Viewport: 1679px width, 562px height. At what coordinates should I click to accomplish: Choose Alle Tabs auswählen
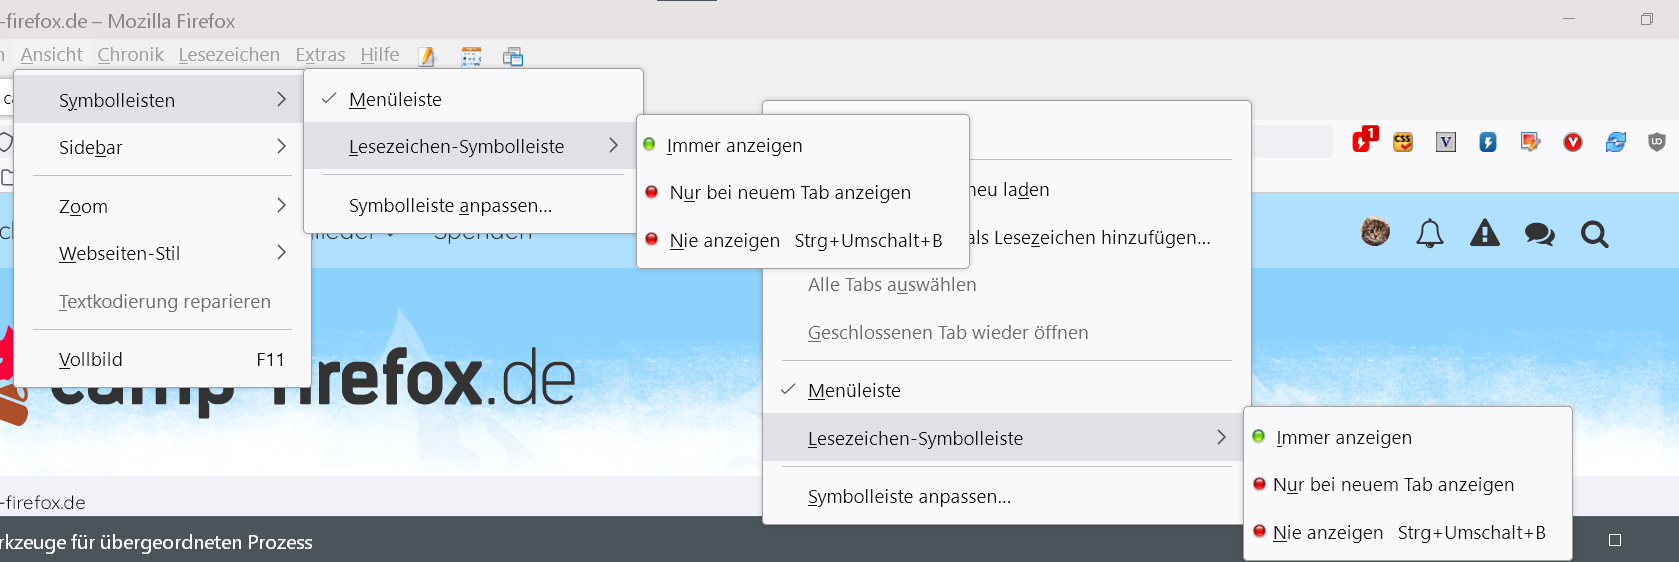click(x=1007, y=284)
